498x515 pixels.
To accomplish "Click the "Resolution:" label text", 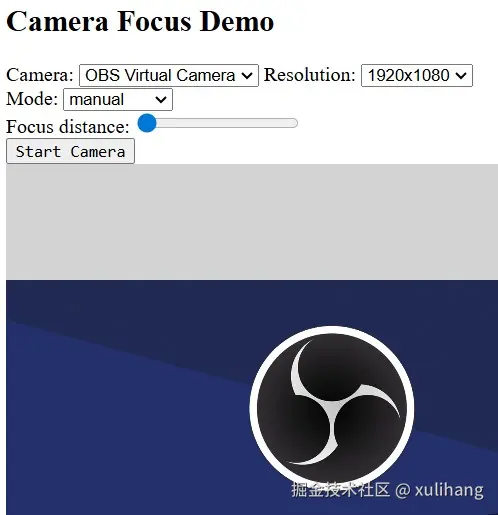I will point(310,75).
